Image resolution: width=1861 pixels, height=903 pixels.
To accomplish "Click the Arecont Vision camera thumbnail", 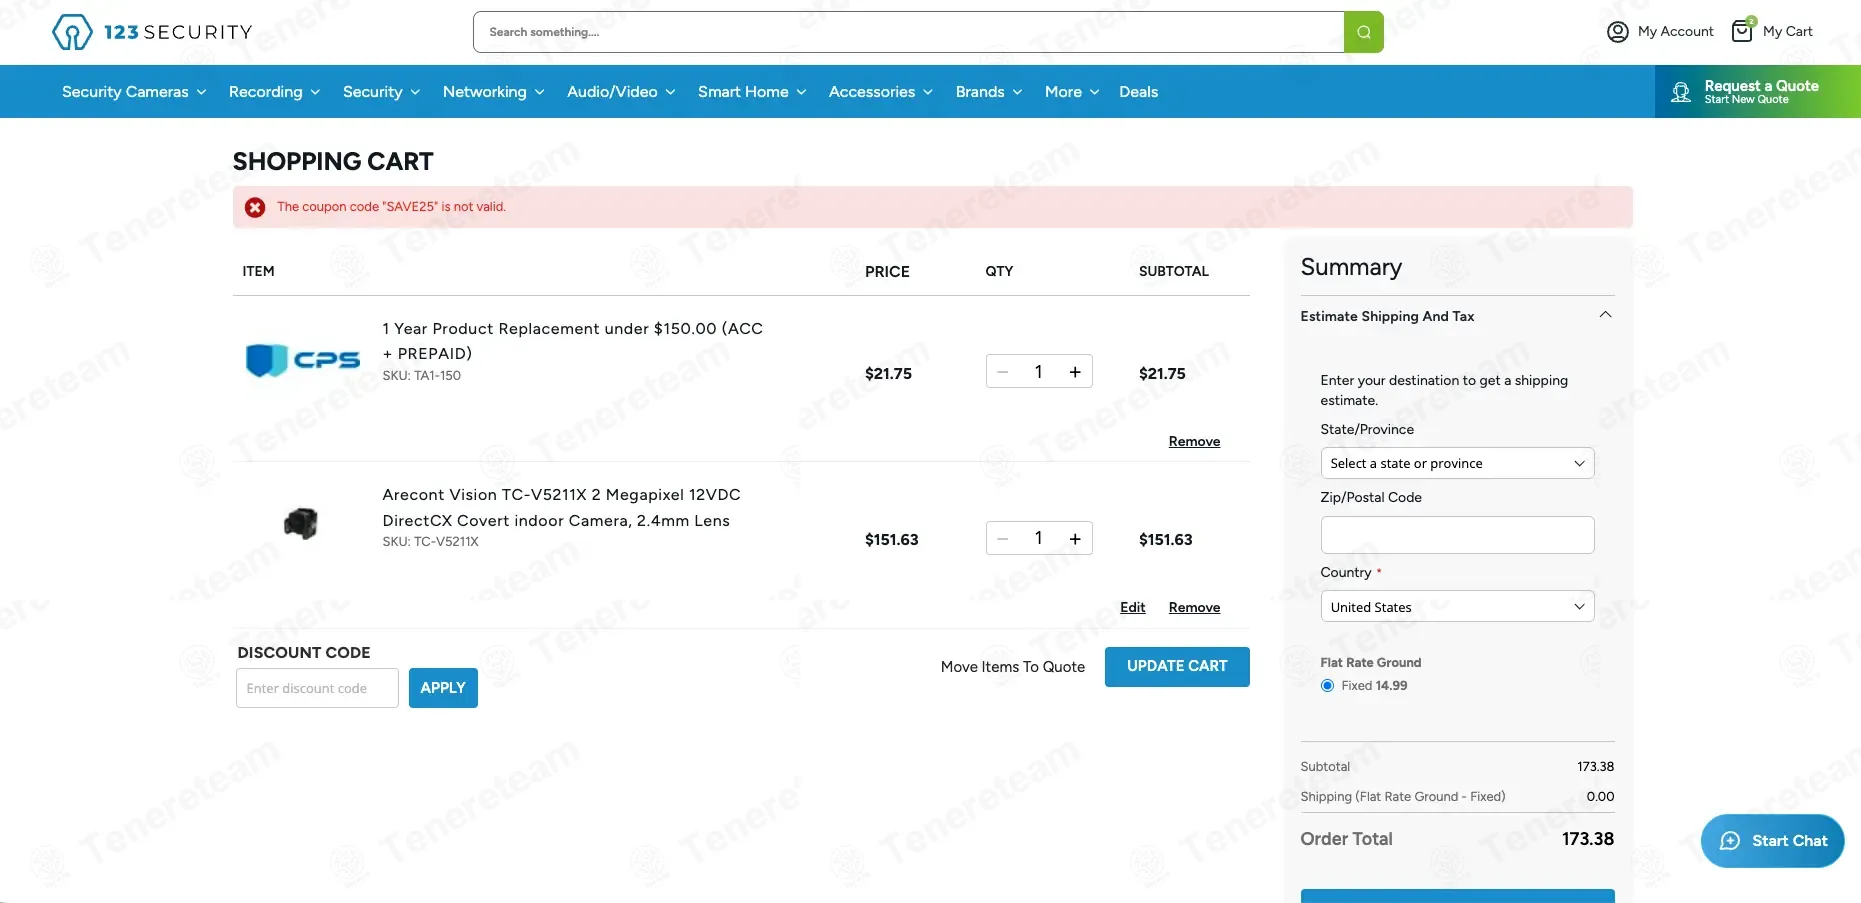I will 301,523.
